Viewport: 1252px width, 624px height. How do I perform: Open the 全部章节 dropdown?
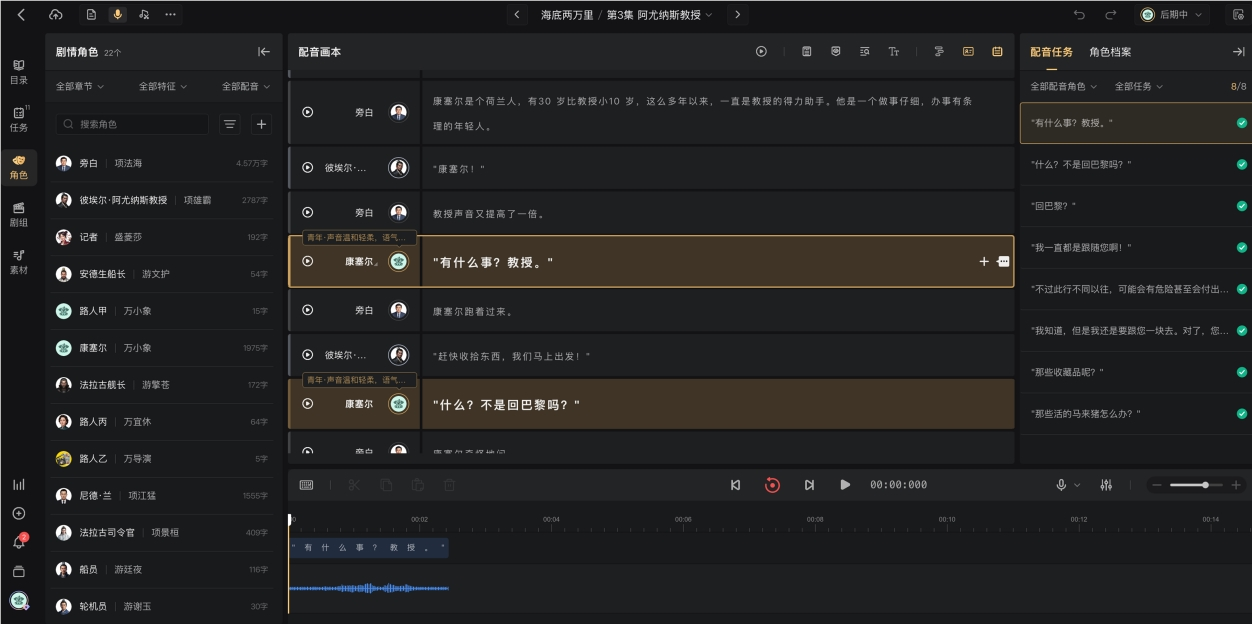tap(73, 88)
